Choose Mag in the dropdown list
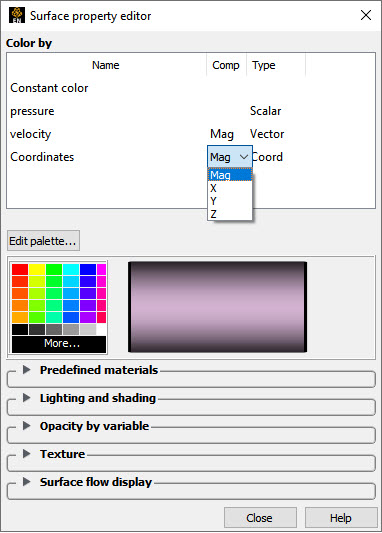The width and height of the screenshot is (382, 533). pyautogui.click(x=230, y=175)
